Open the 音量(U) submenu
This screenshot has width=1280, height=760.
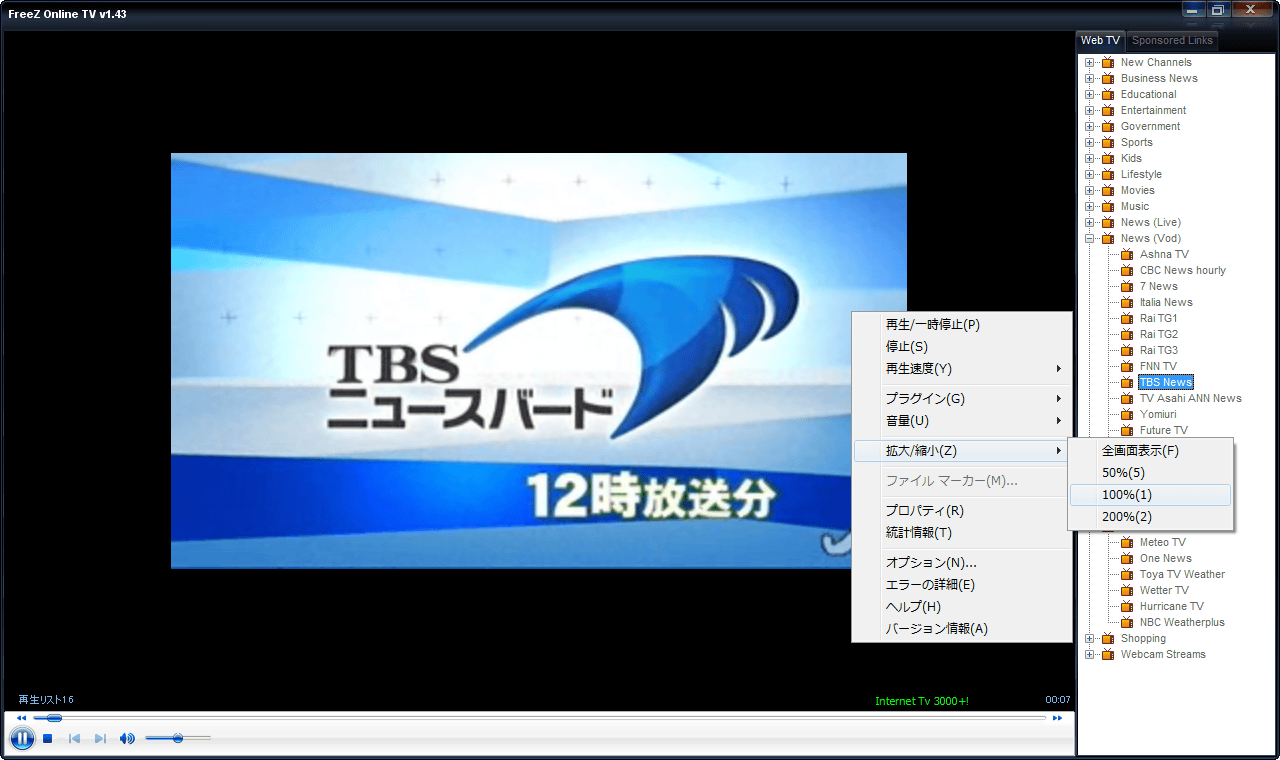pyautogui.click(x=961, y=420)
